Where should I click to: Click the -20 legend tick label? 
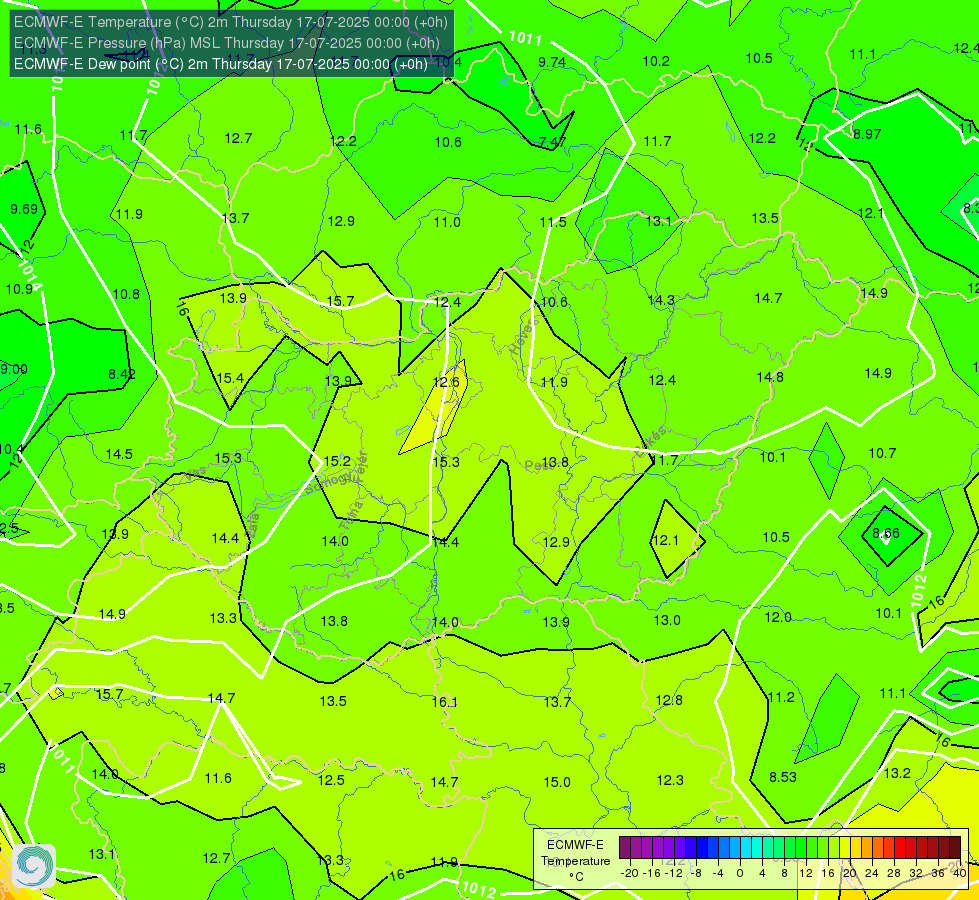pyautogui.click(x=630, y=873)
